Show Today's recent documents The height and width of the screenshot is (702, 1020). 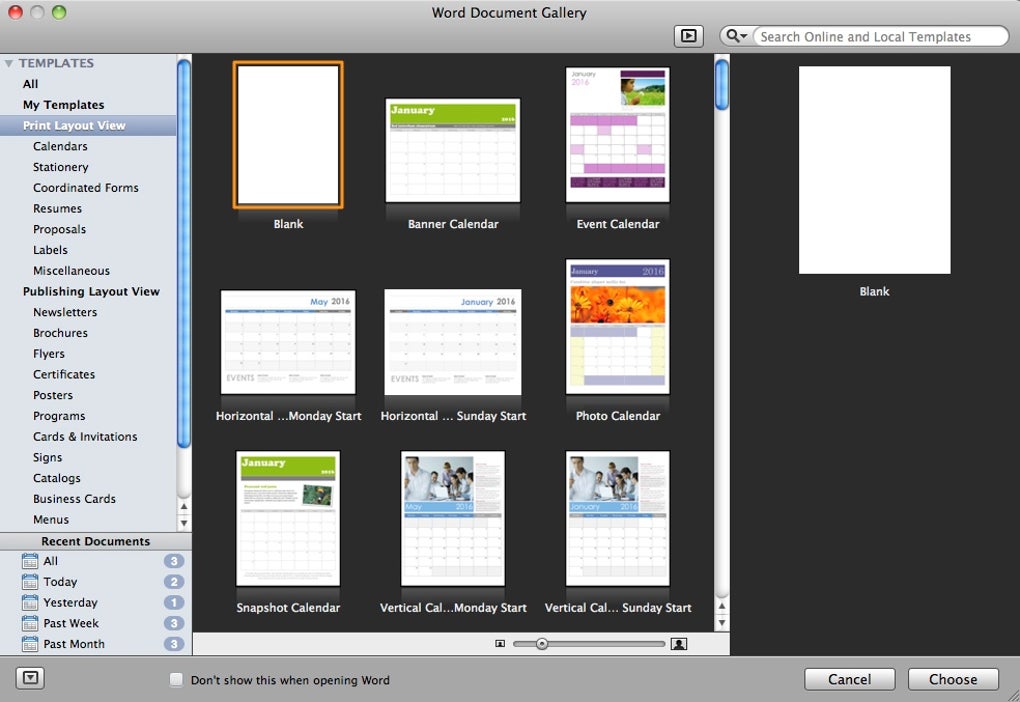(96, 582)
